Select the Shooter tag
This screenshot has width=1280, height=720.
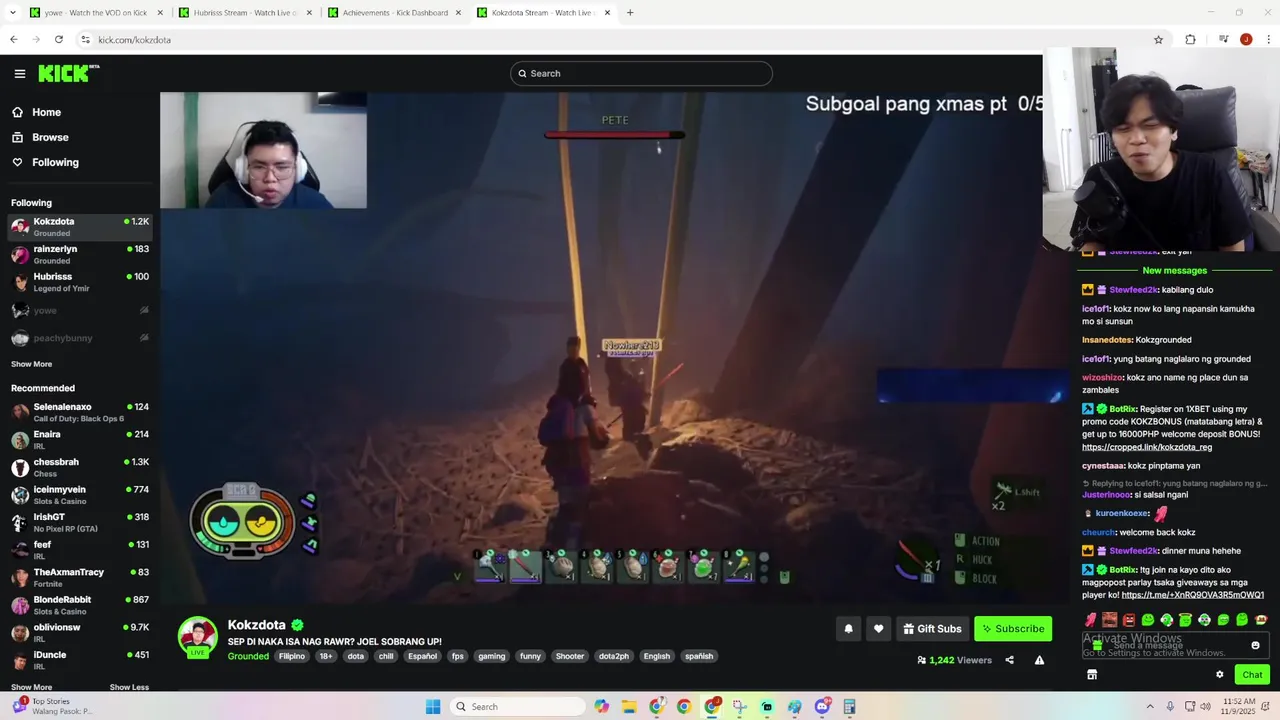pos(570,656)
